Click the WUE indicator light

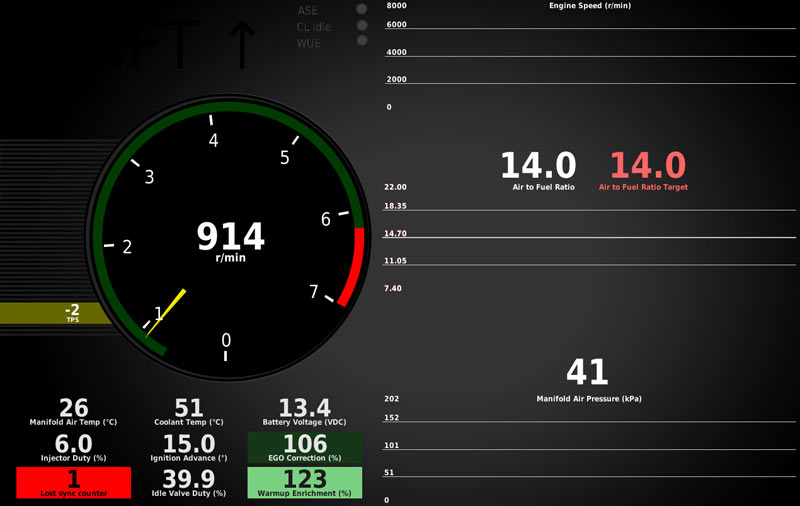361,42
